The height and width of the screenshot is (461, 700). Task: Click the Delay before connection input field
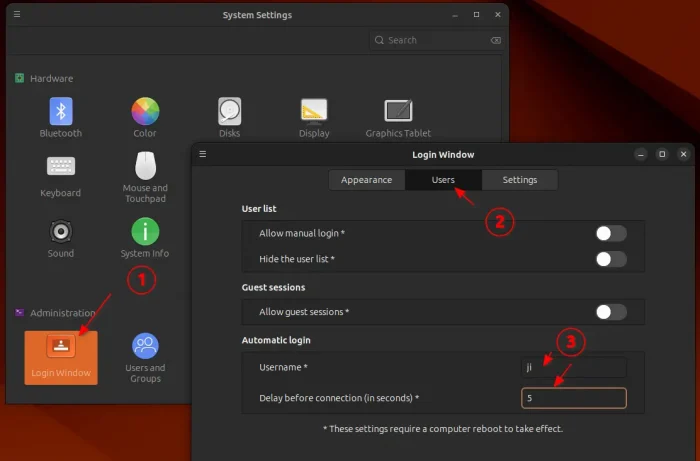[573, 398]
